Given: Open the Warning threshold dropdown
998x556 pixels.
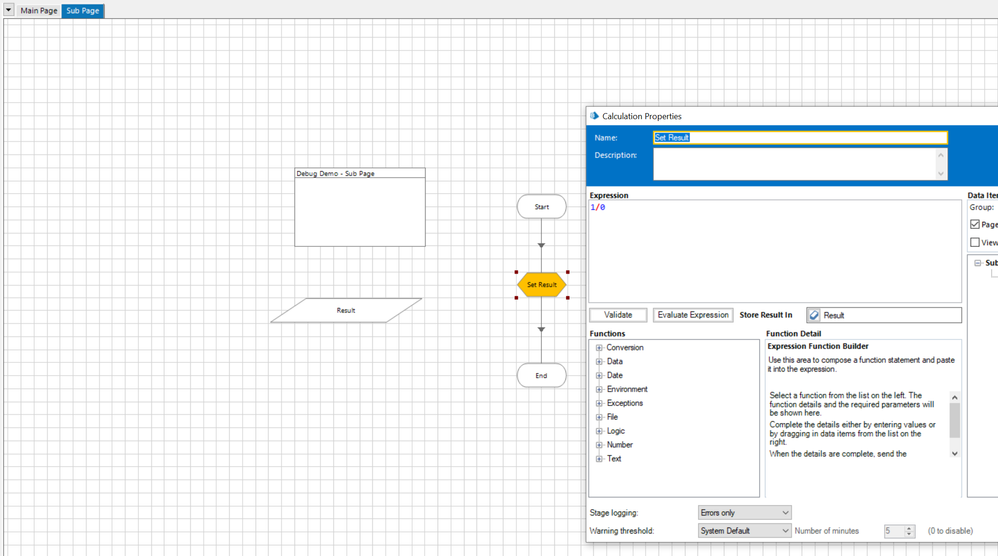Looking at the screenshot, I should pyautogui.click(x=744, y=531).
